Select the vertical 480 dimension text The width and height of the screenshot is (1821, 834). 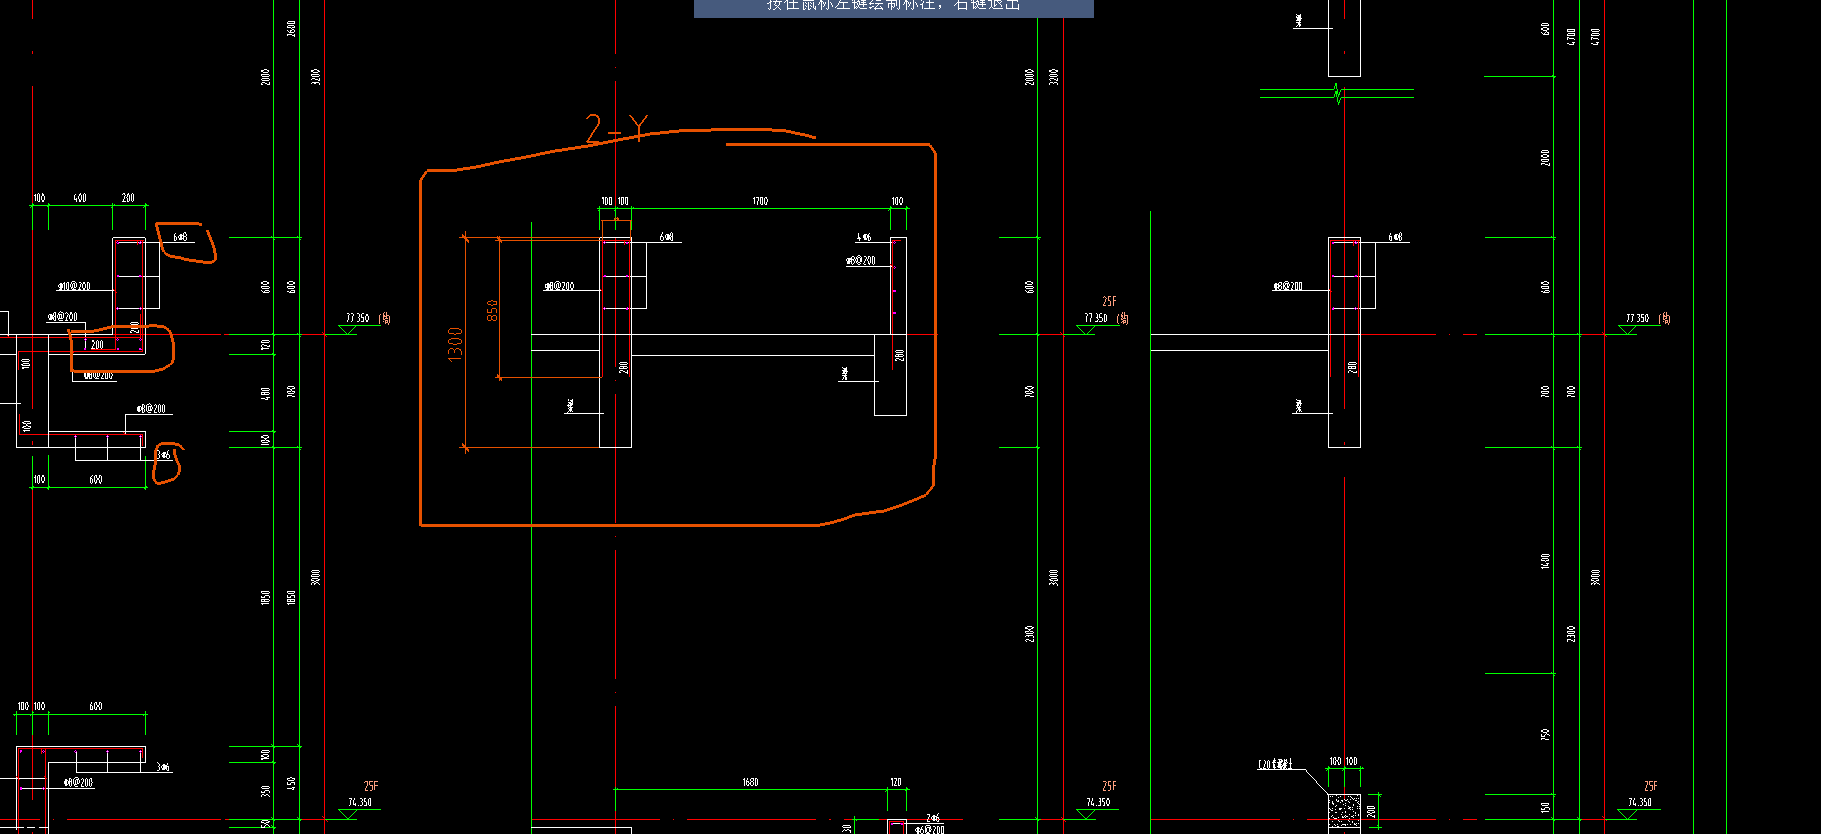tap(266, 394)
